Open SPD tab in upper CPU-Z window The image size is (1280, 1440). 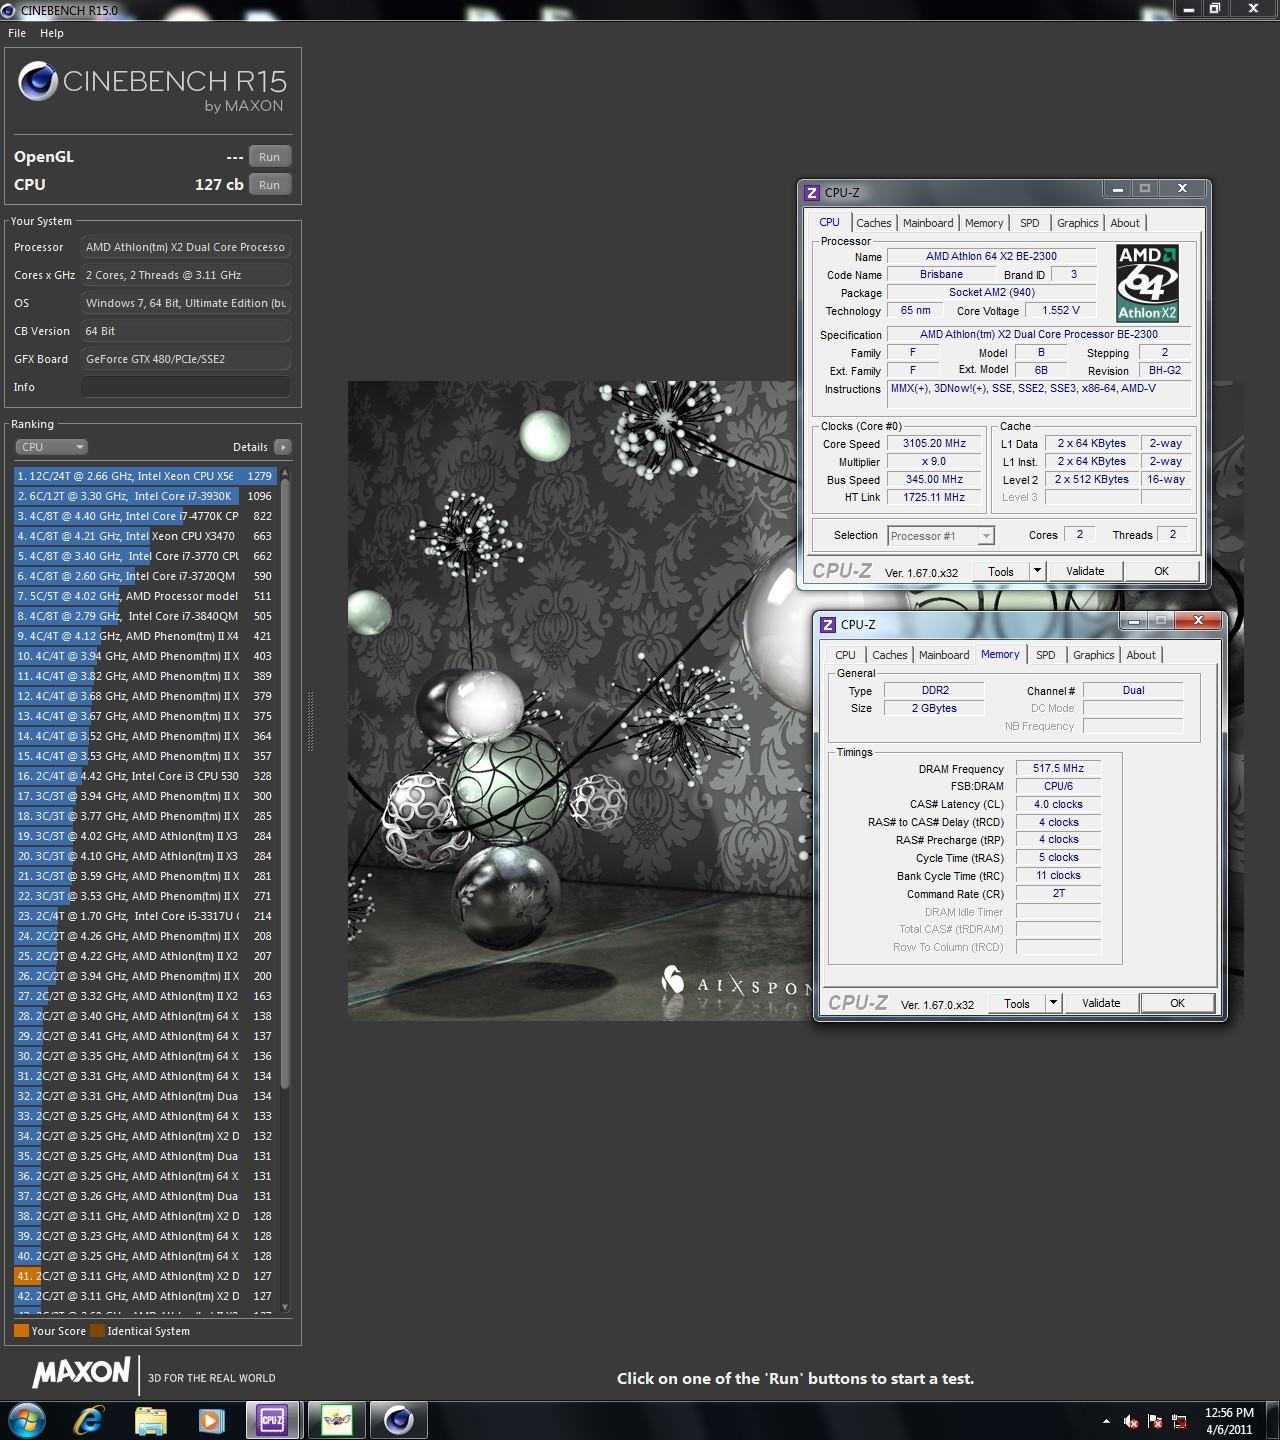tap(1030, 223)
